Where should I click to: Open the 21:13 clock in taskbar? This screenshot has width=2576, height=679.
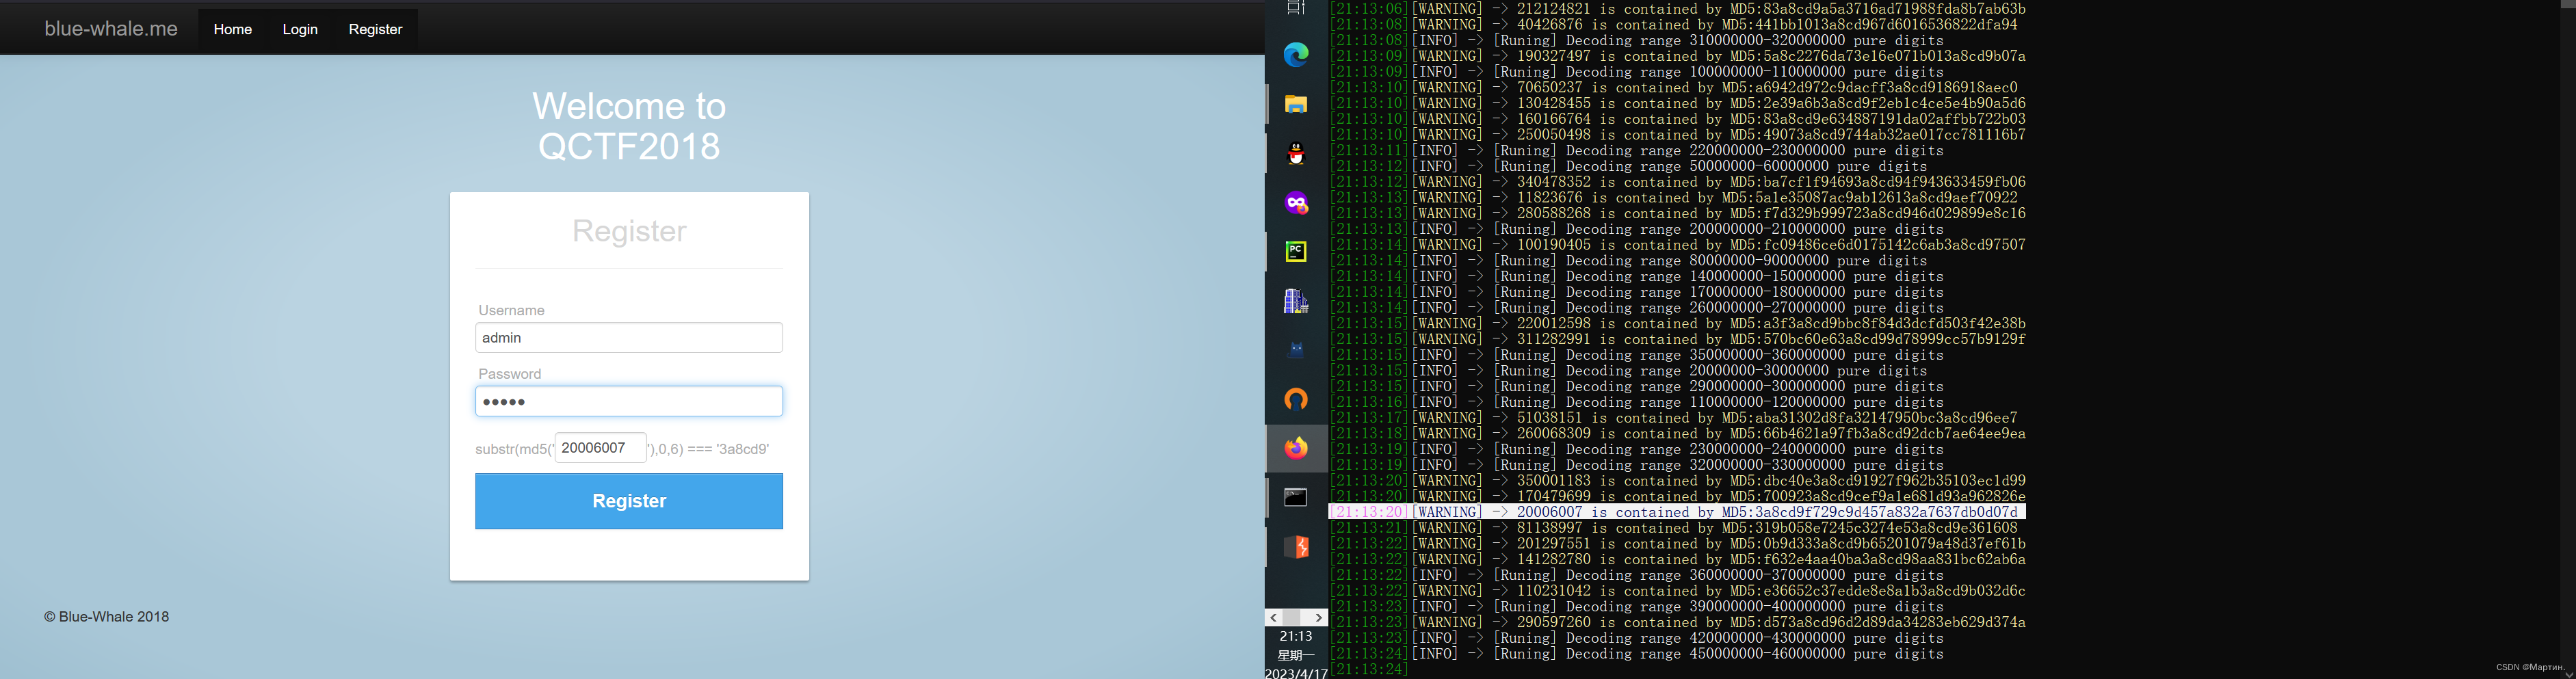[1296, 636]
